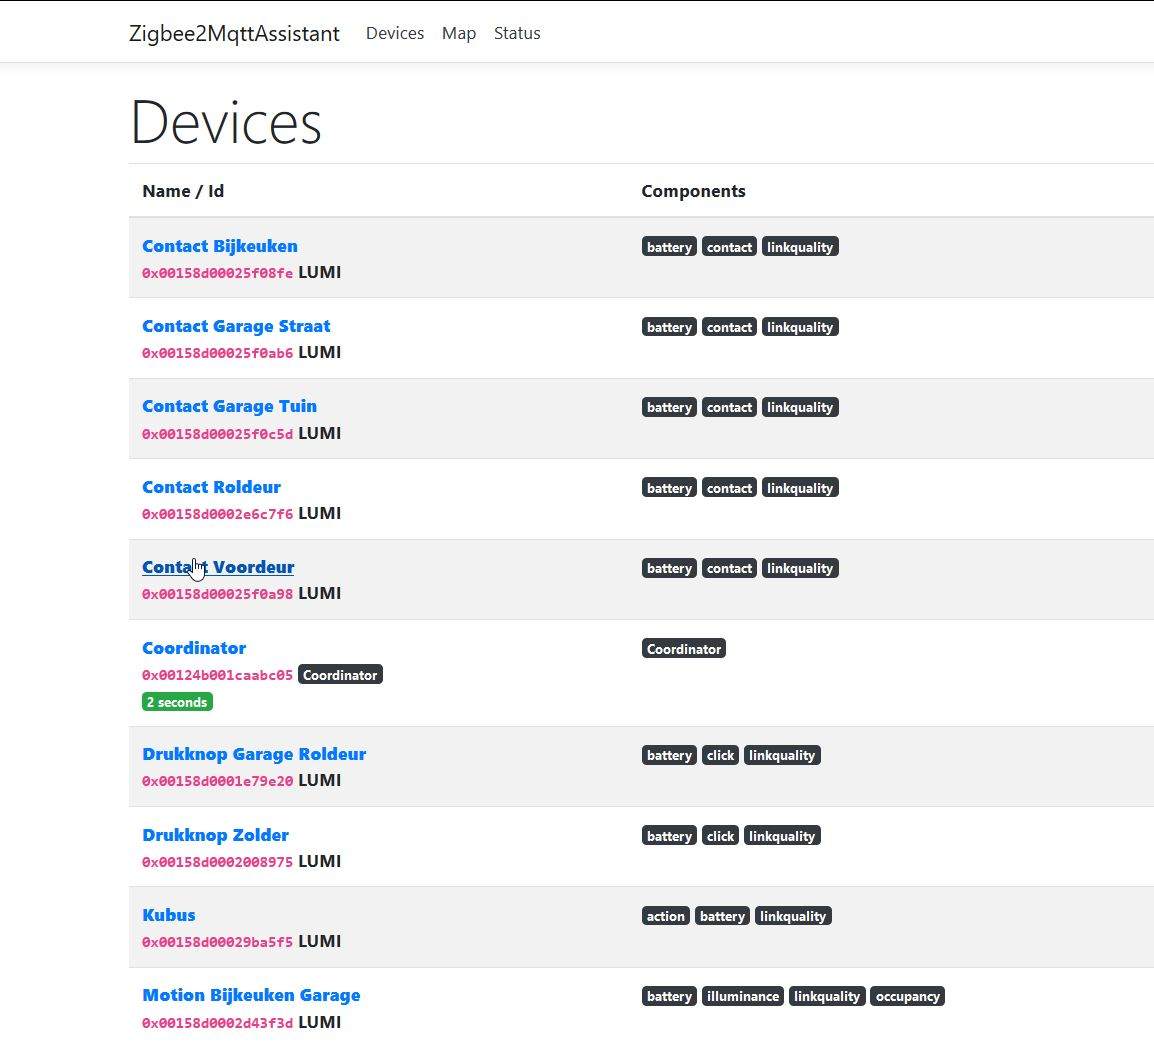Open the Coordinator device link
1154x1046 pixels.
pyautogui.click(x=193, y=648)
